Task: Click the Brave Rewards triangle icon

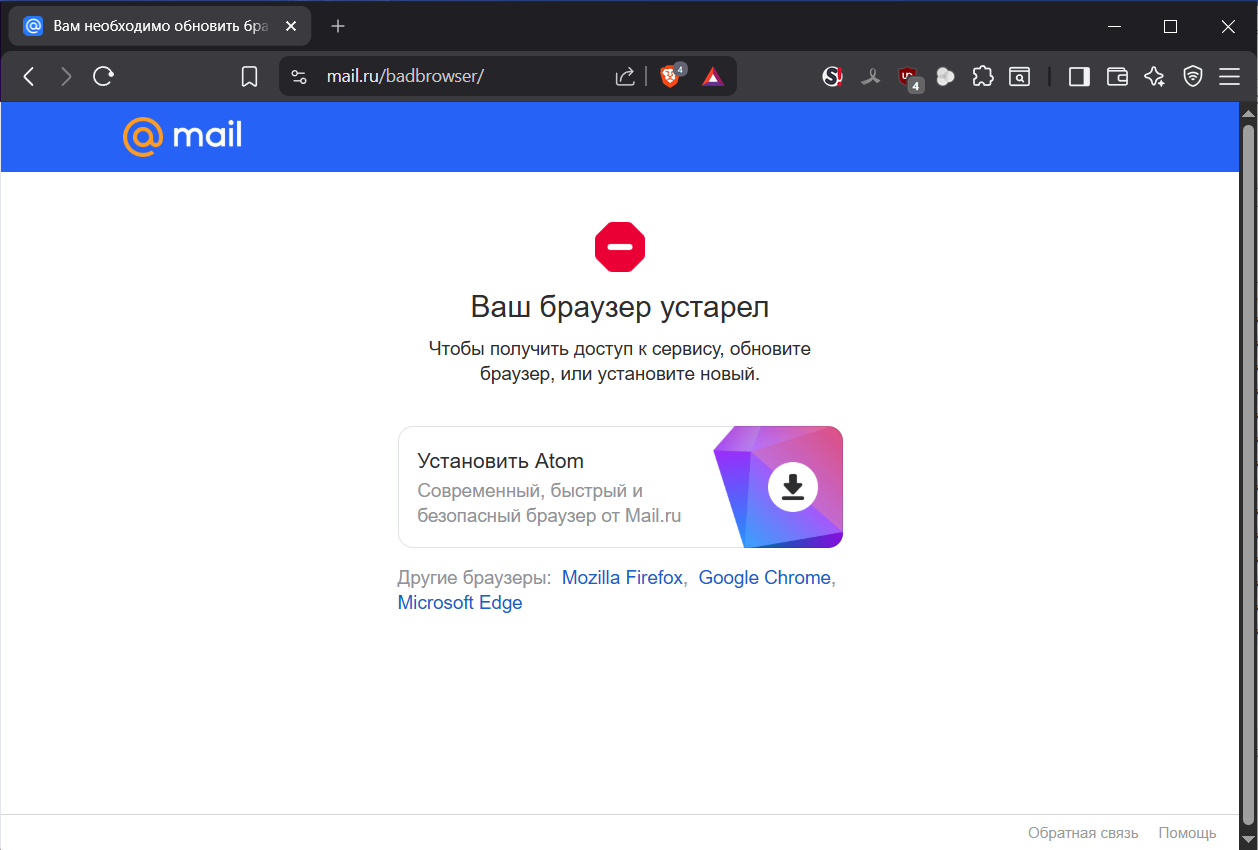Action: point(712,77)
